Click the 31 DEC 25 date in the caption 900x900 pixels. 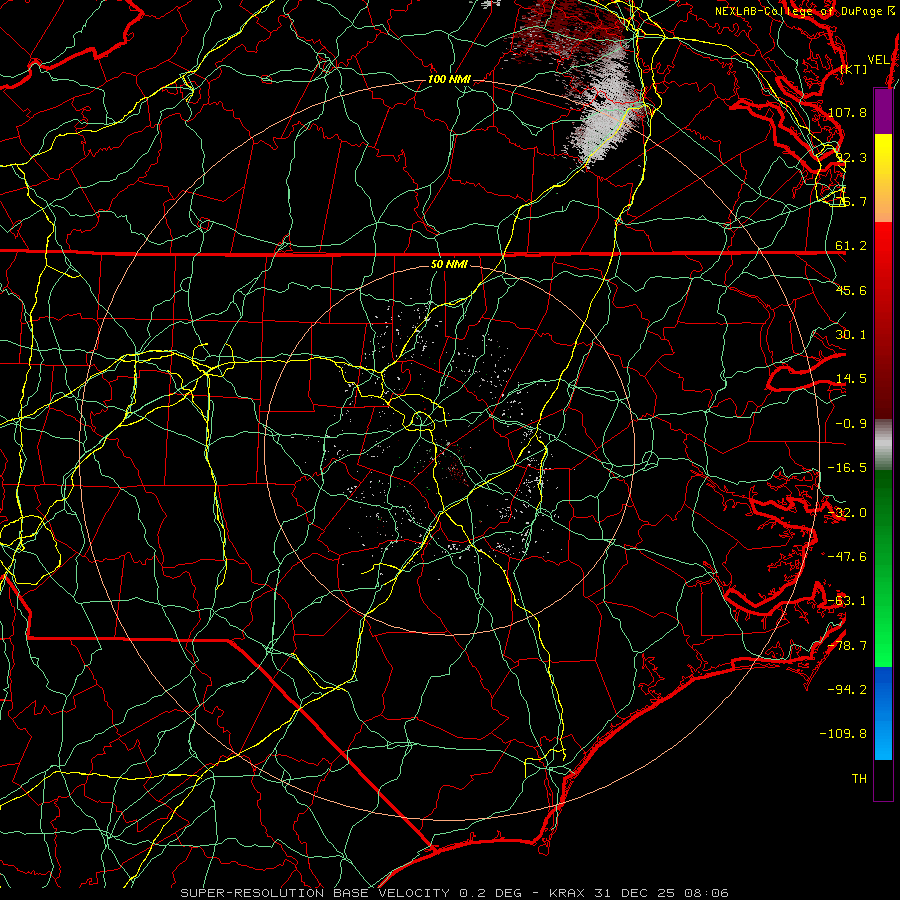click(x=634, y=893)
